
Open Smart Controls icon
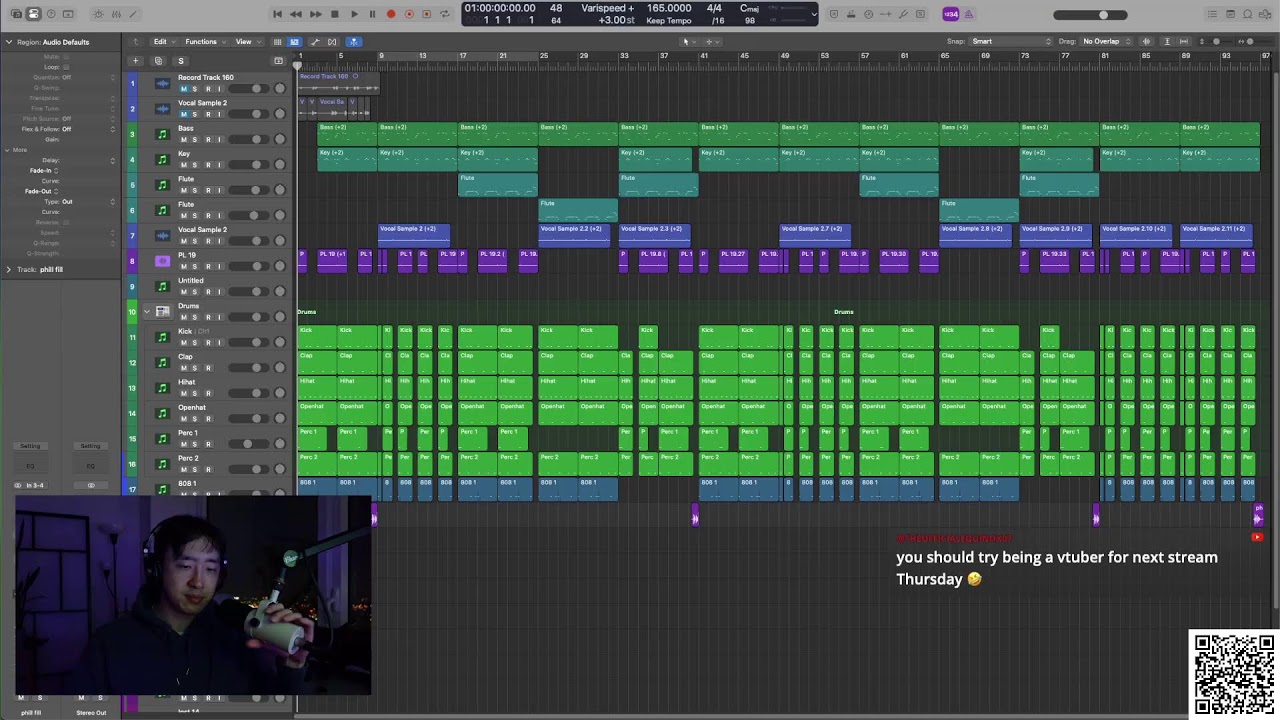pos(98,14)
